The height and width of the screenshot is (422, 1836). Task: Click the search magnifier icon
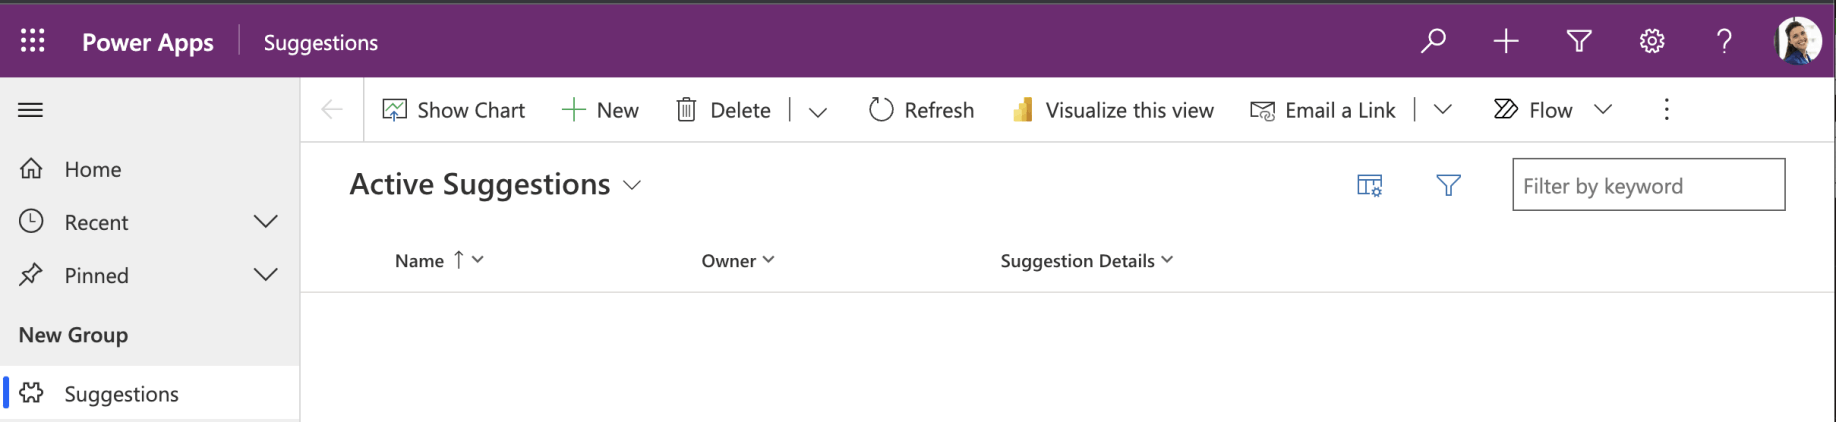point(1433,41)
